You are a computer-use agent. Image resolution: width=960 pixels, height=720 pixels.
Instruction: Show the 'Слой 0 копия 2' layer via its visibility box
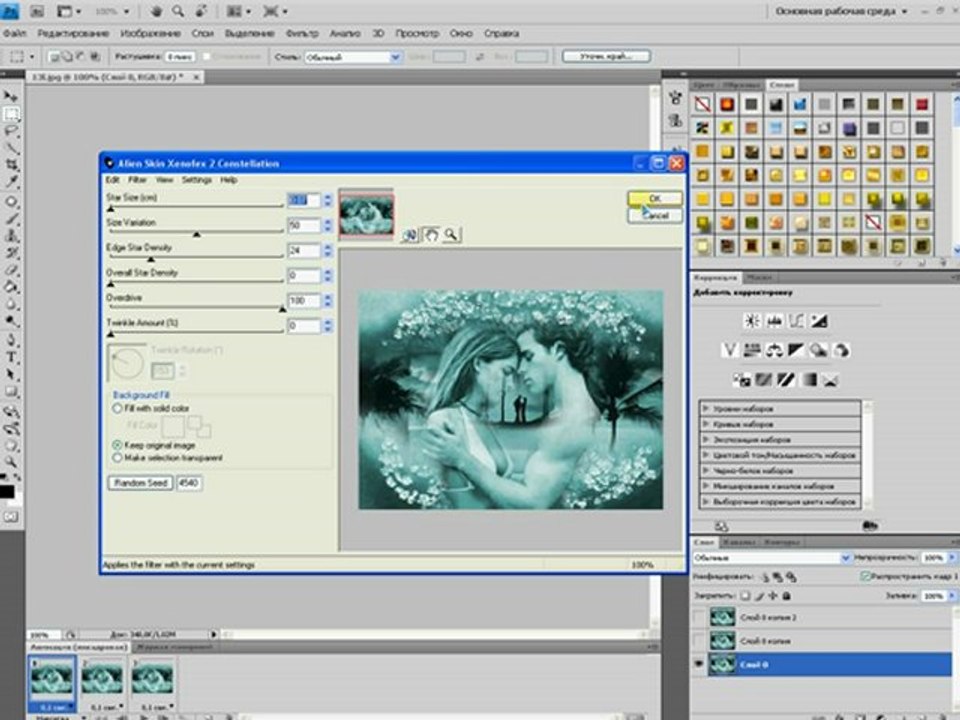698,617
